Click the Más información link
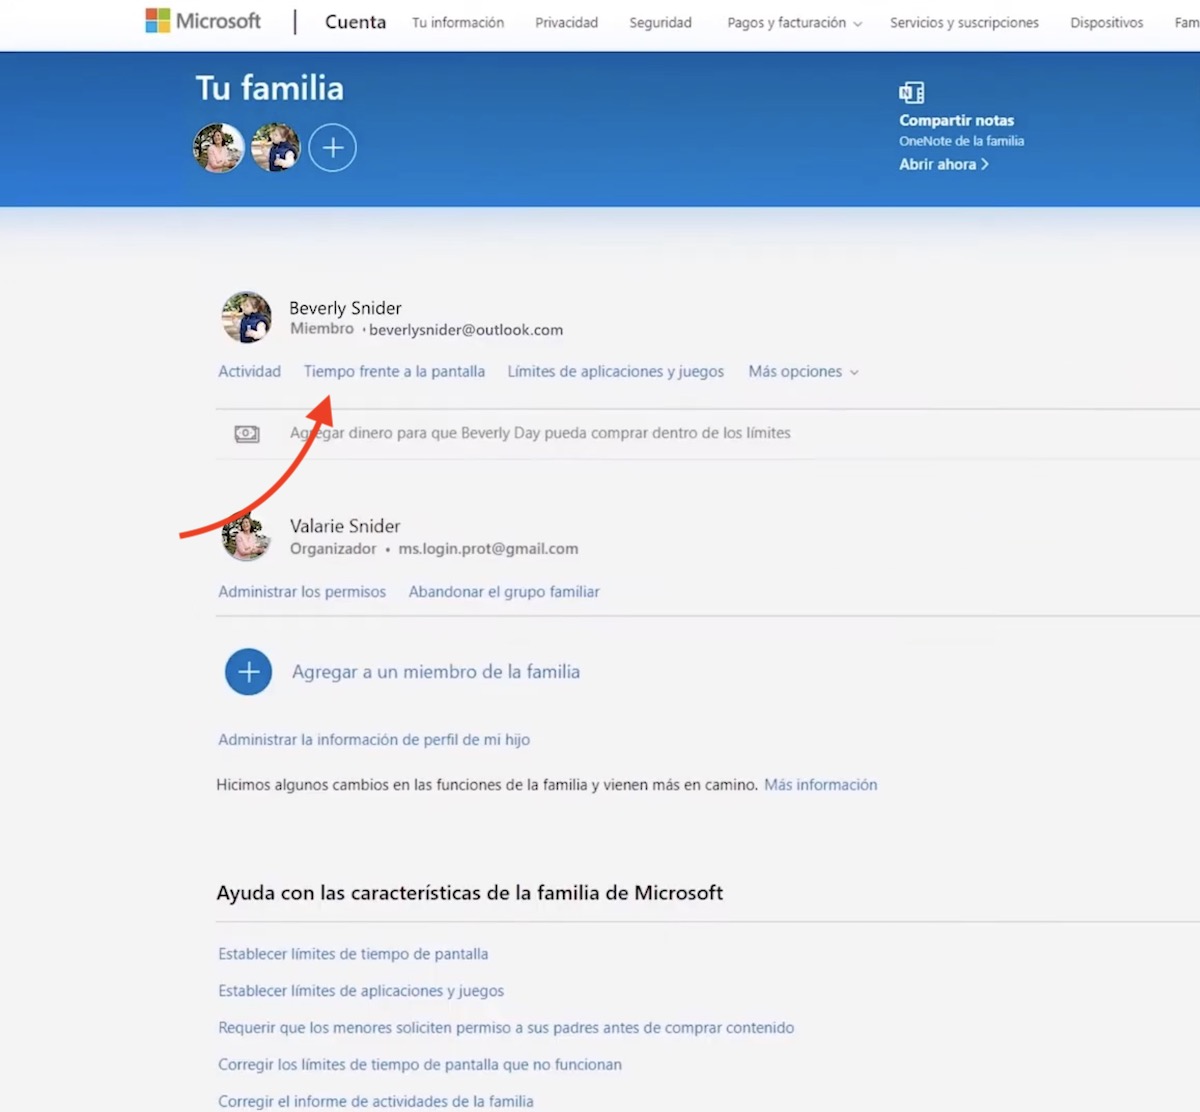The image size is (1200, 1112). pos(821,785)
